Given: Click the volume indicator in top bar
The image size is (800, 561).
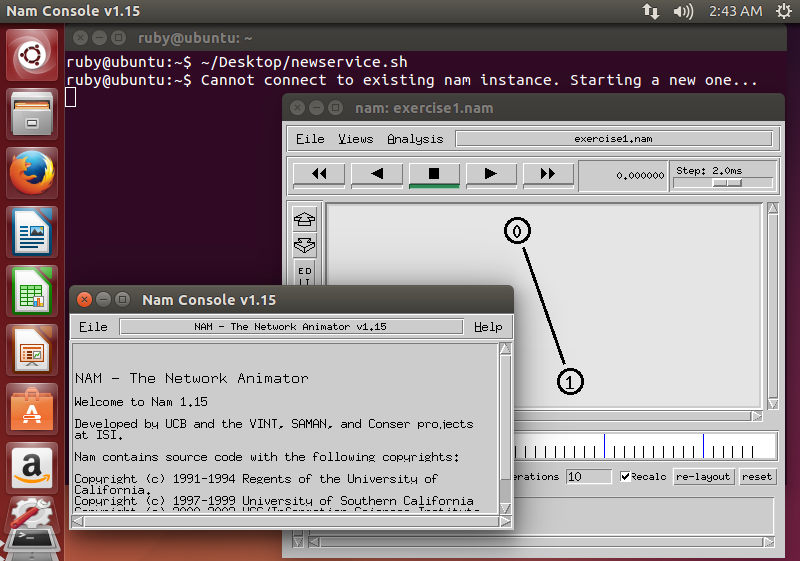Looking at the screenshot, I should [x=683, y=11].
